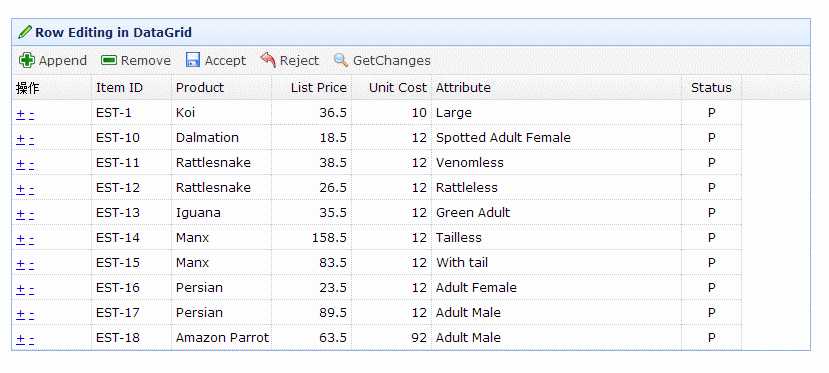Click the GetChanges magnifier icon
Screen dimensions: 829x373
341,60
